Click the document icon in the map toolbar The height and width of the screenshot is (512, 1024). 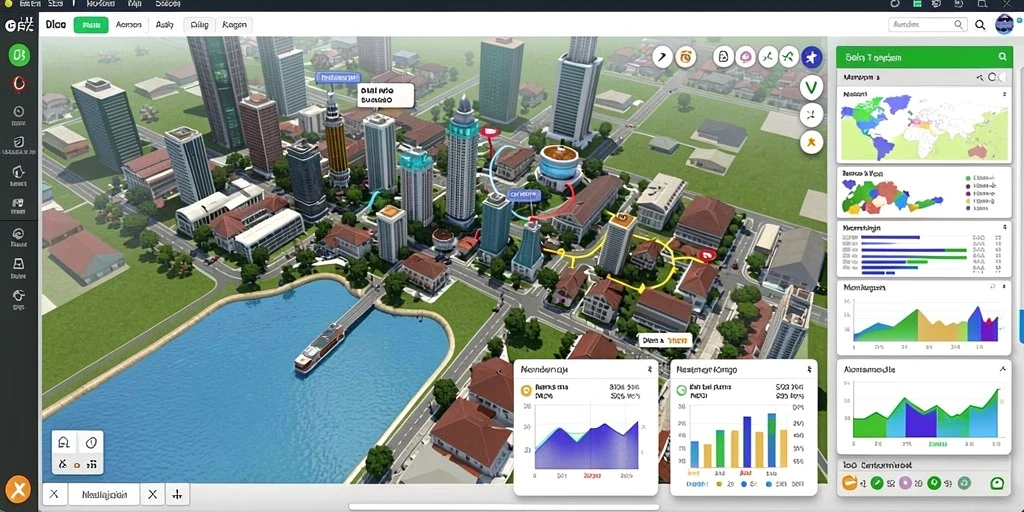(x=723, y=57)
